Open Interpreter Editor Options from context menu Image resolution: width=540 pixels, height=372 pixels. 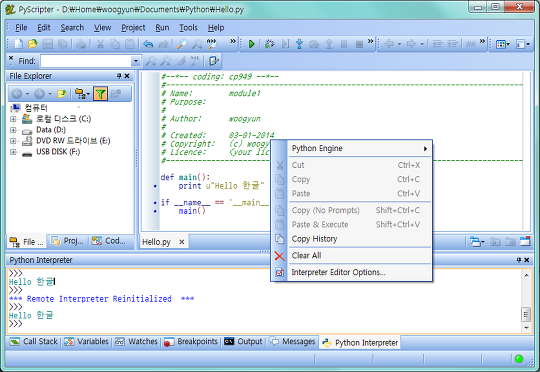pos(360,272)
